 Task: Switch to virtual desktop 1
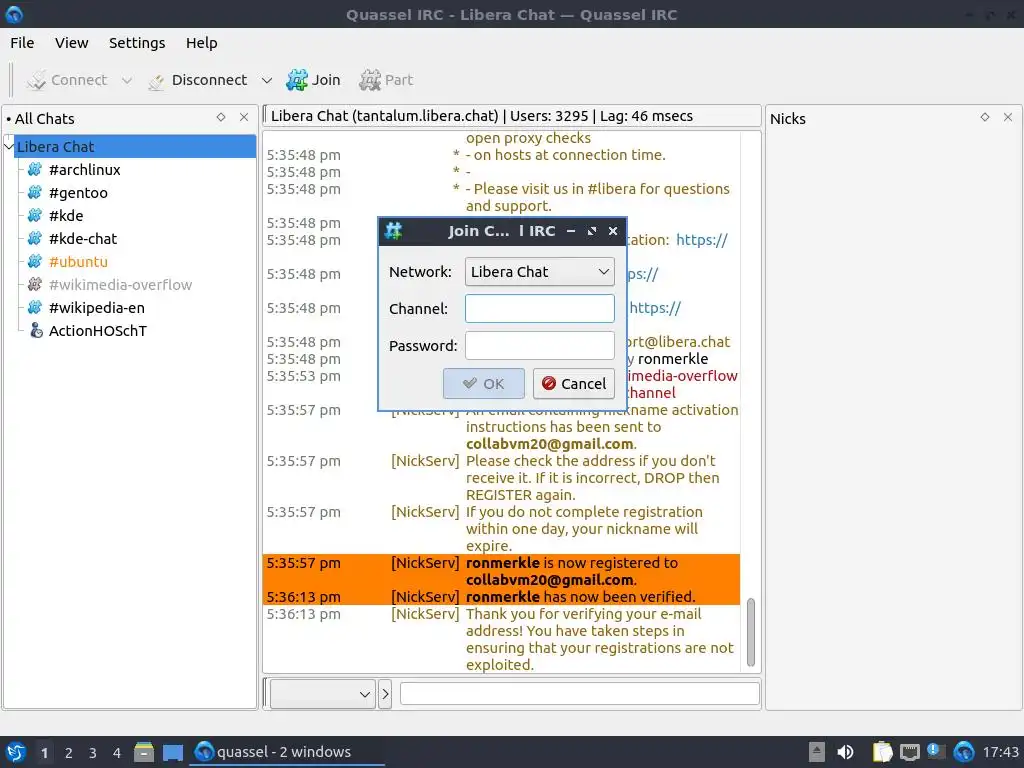point(44,753)
